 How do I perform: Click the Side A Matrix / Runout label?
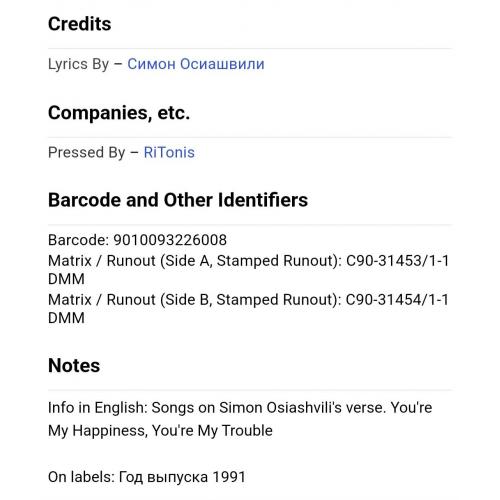pyautogui.click(x=195, y=261)
